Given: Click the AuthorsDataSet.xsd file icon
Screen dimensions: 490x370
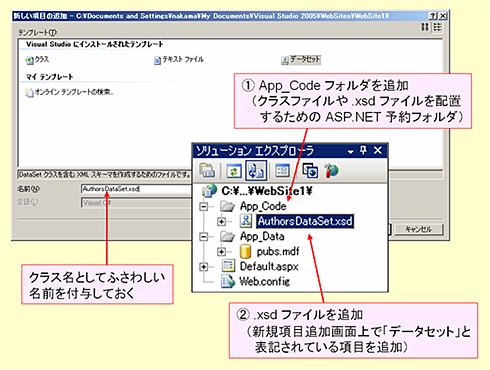Looking at the screenshot, I should pos(246,221).
